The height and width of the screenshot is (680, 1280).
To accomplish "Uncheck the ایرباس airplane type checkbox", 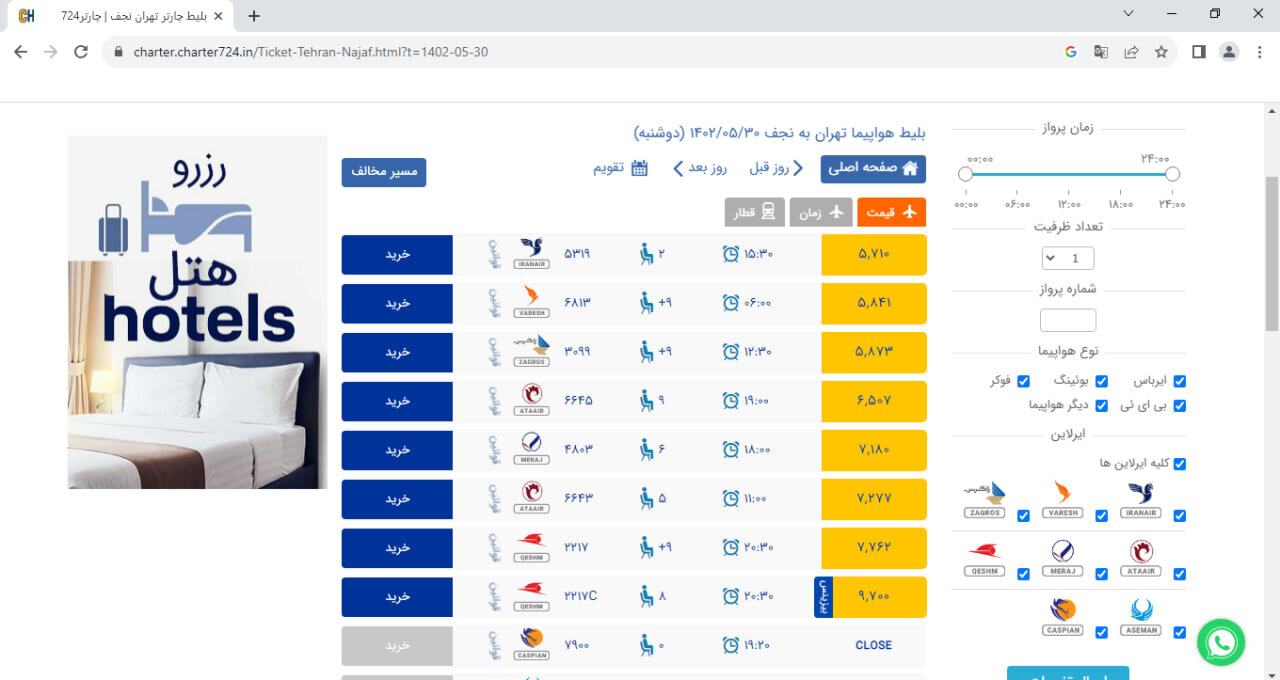I will [x=1179, y=381].
